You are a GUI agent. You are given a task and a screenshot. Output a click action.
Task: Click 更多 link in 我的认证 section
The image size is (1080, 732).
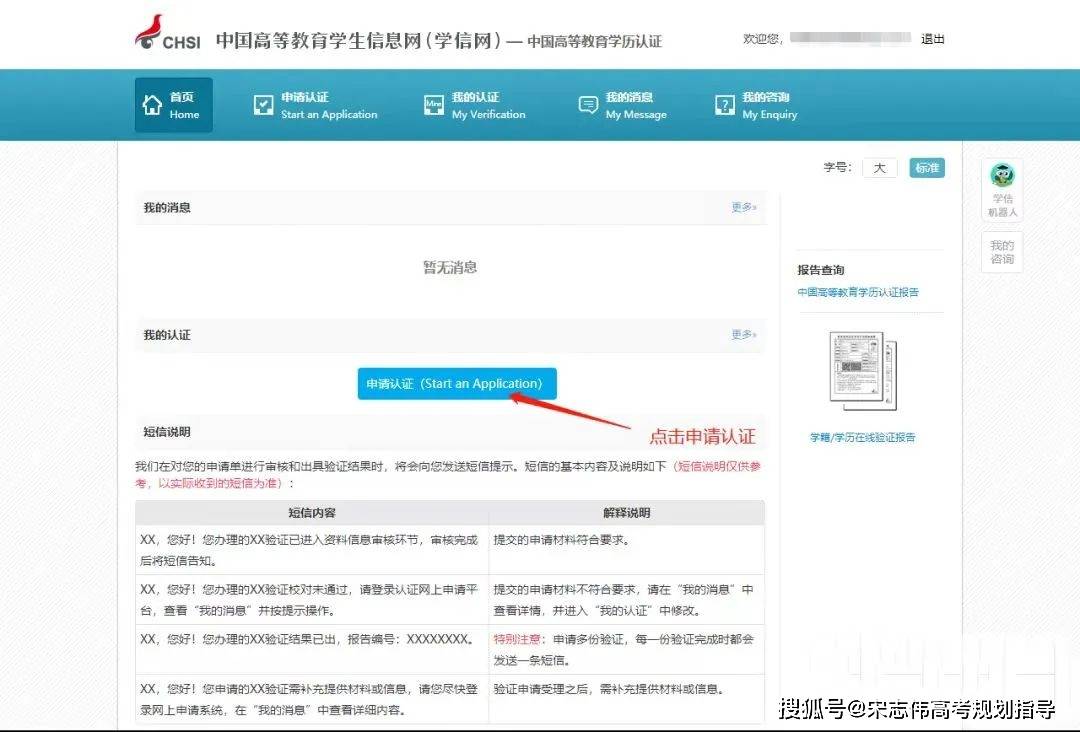coord(744,334)
